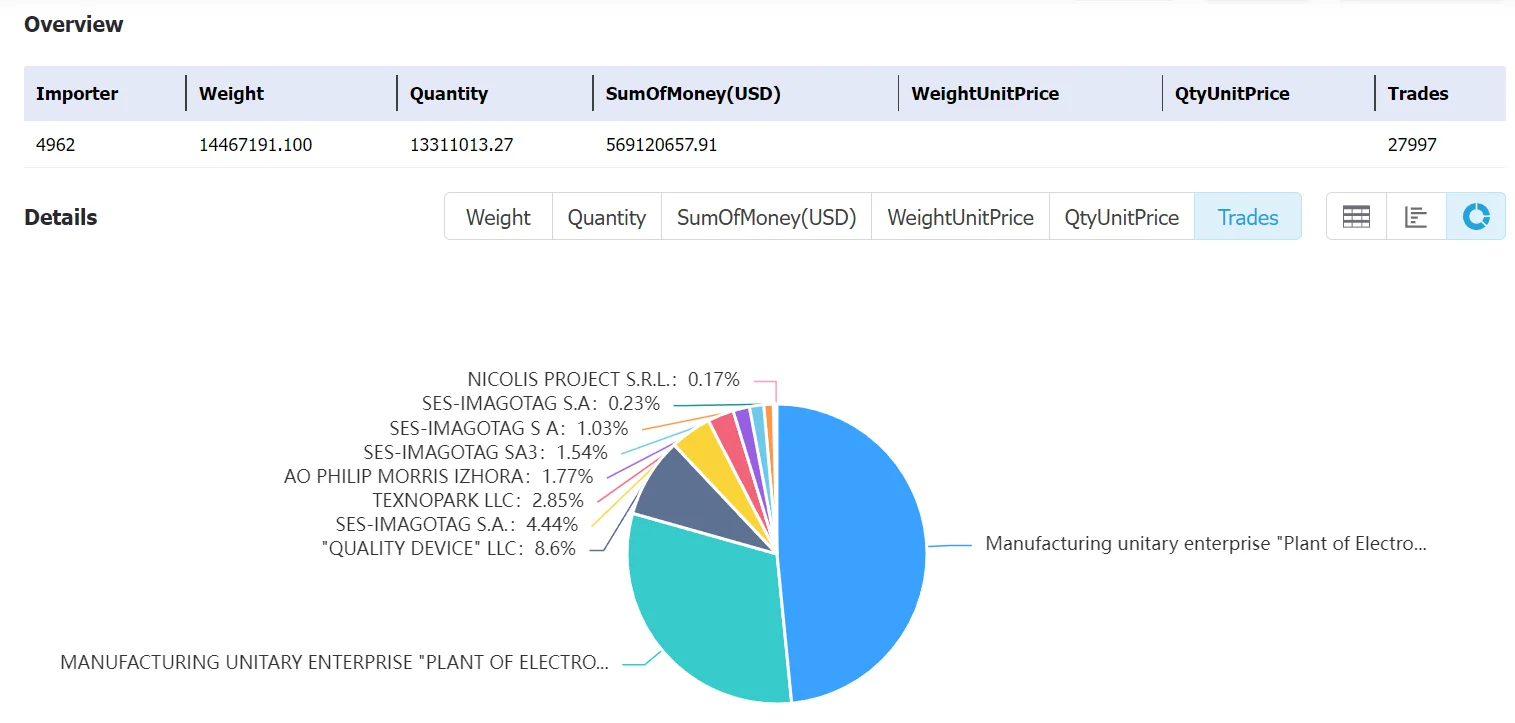Click the AO PHILIP MORRIS IZHORA label
This screenshot has height=723, width=1515.
(439, 476)
